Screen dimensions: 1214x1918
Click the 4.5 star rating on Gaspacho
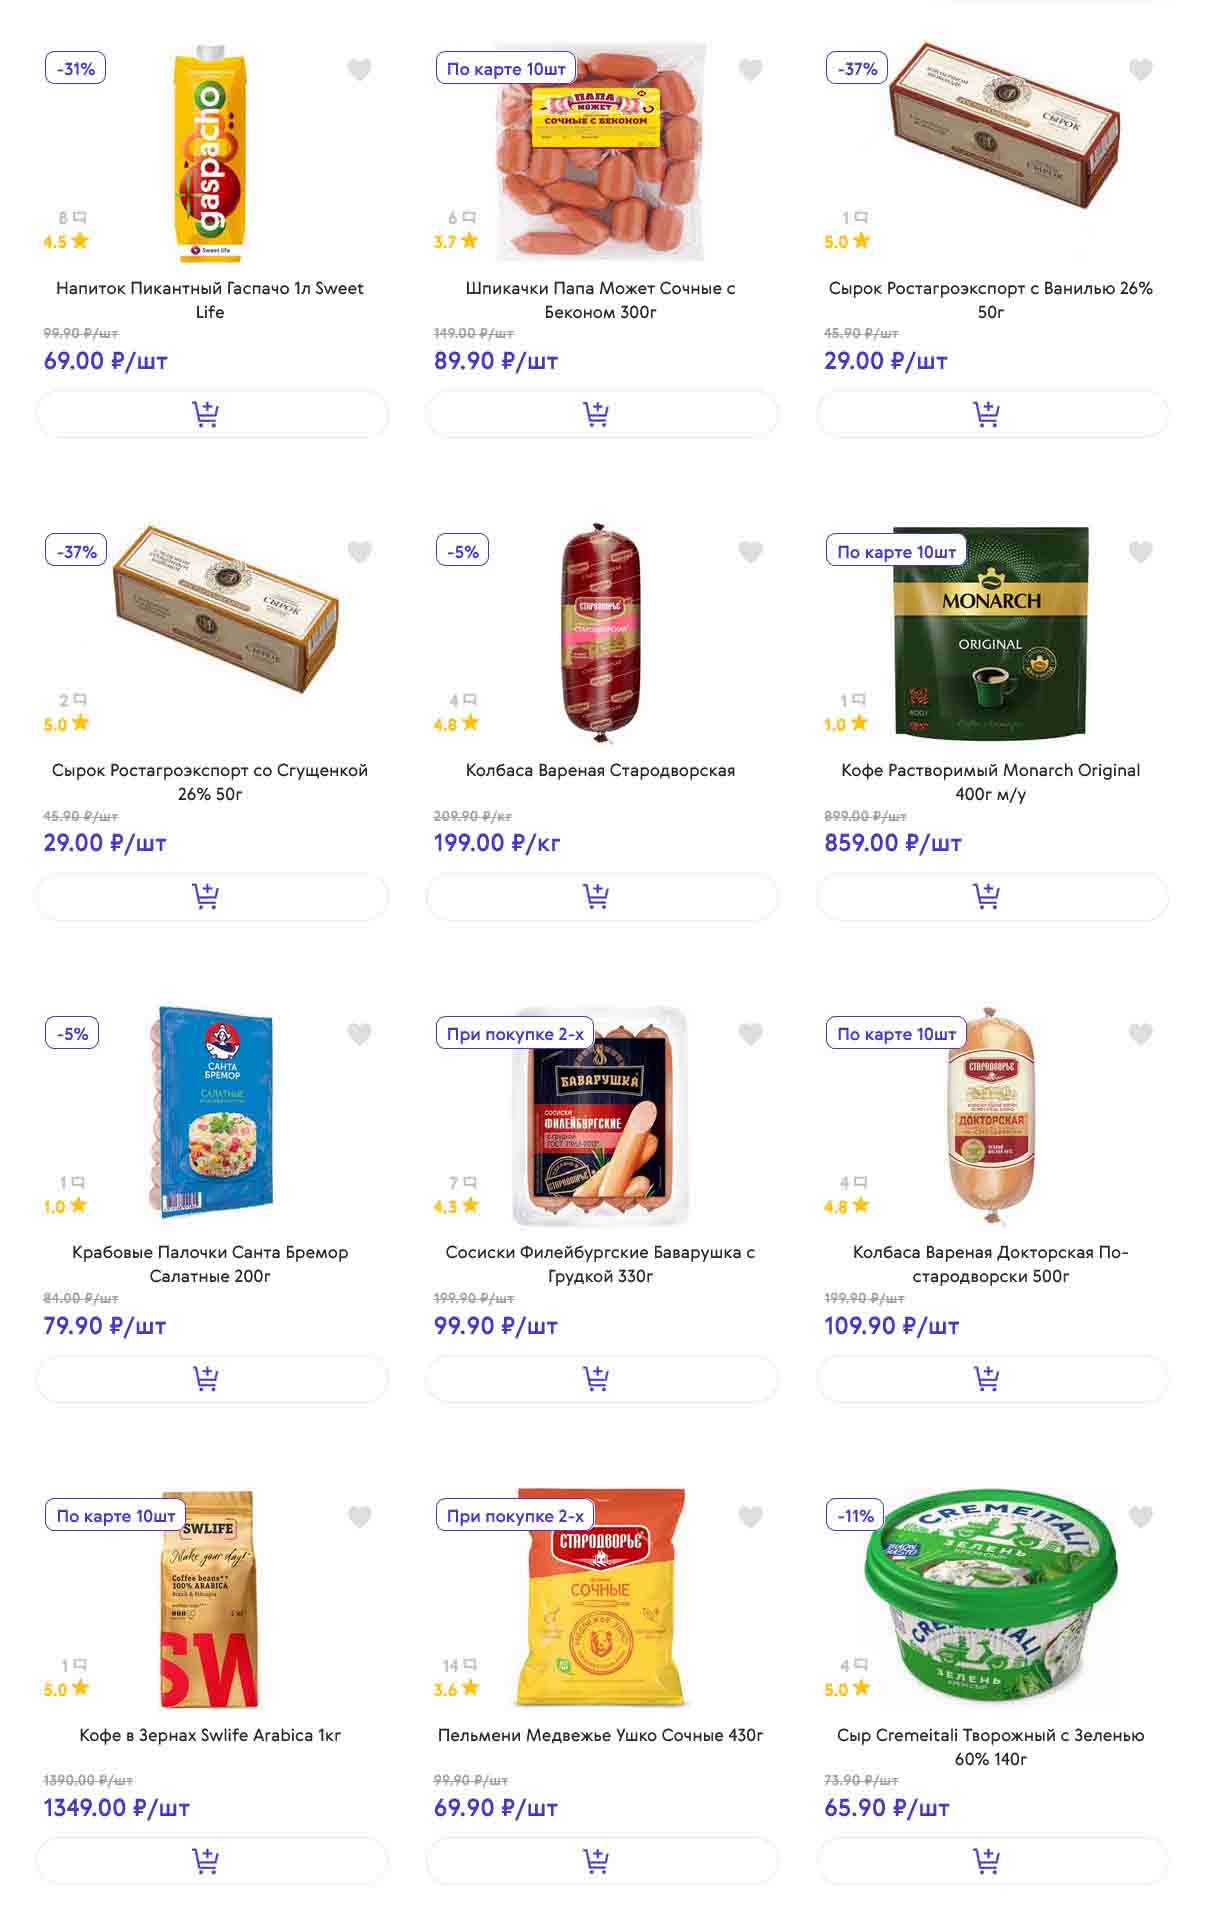tap(66, 241)
